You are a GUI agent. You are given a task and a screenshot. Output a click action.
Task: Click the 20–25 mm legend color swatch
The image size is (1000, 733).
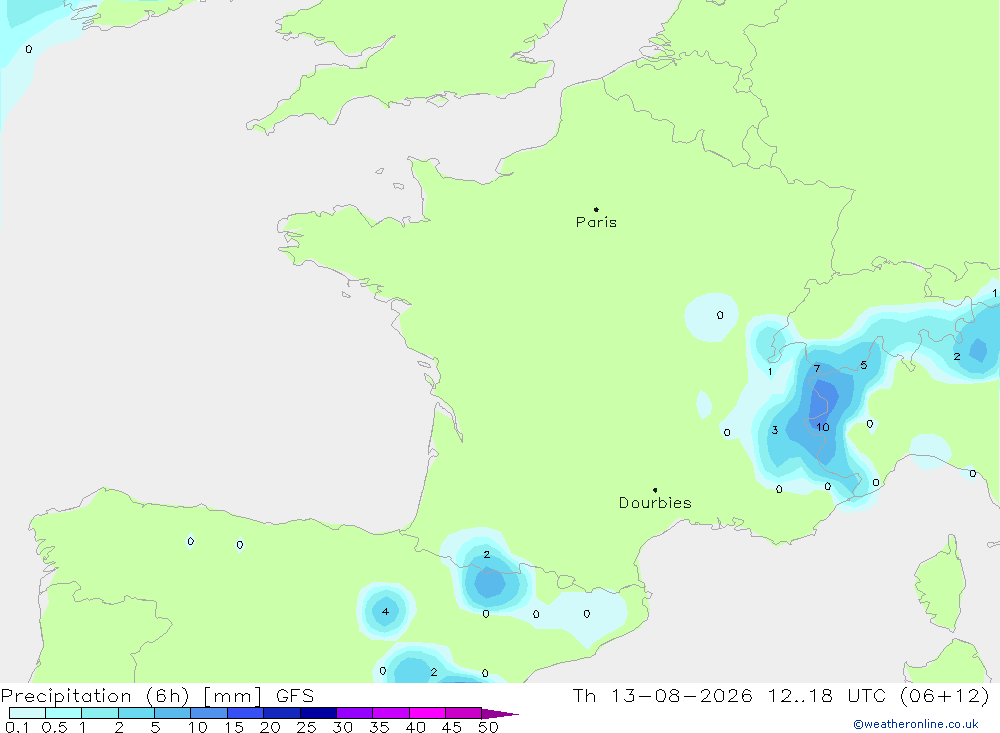(x=282, y=713)
